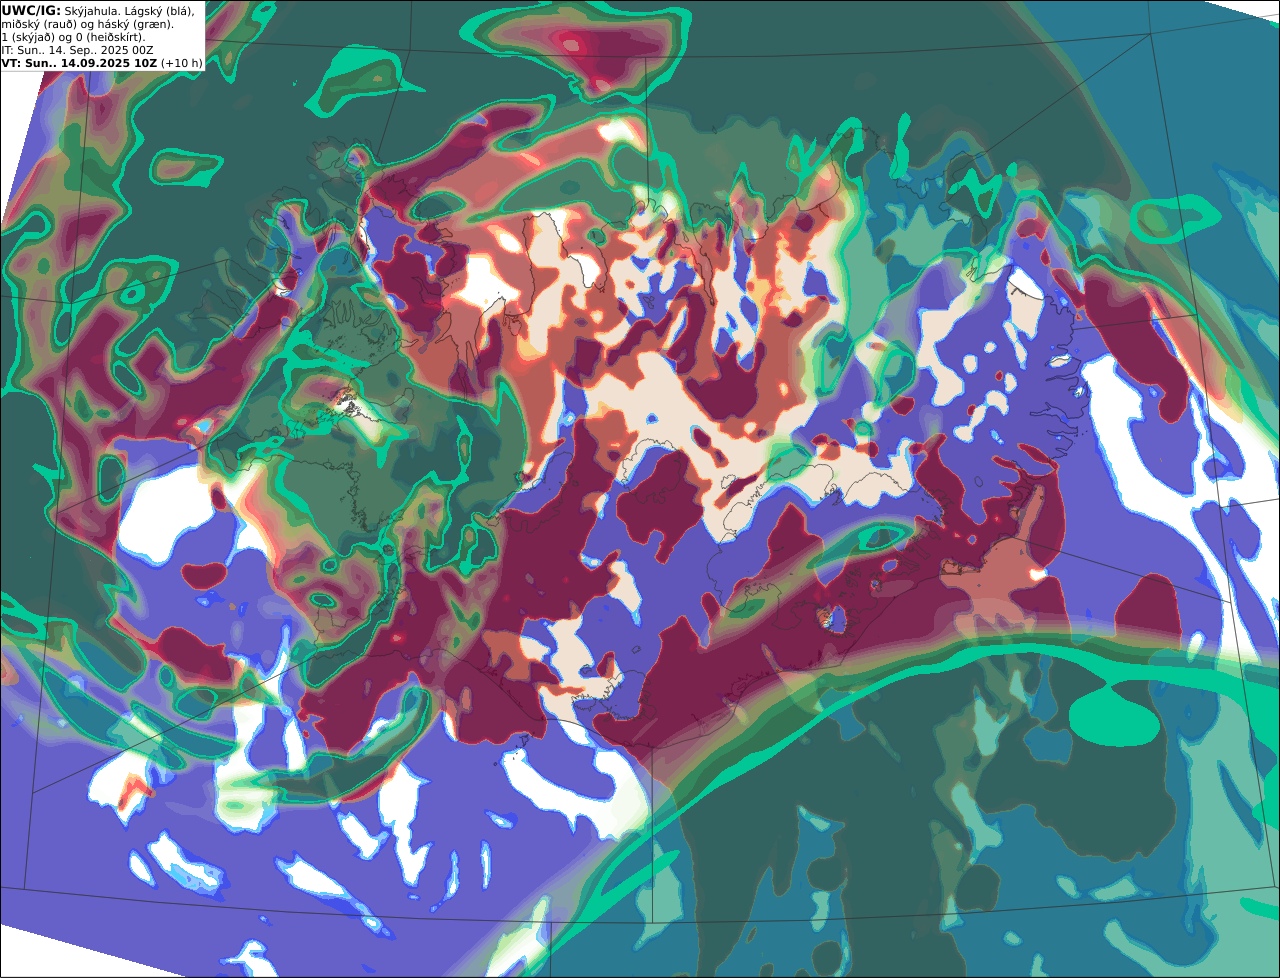Click the bold "UWC/IG:" title label
This screenshot has width=1280, height=978.
pos(31,11)
